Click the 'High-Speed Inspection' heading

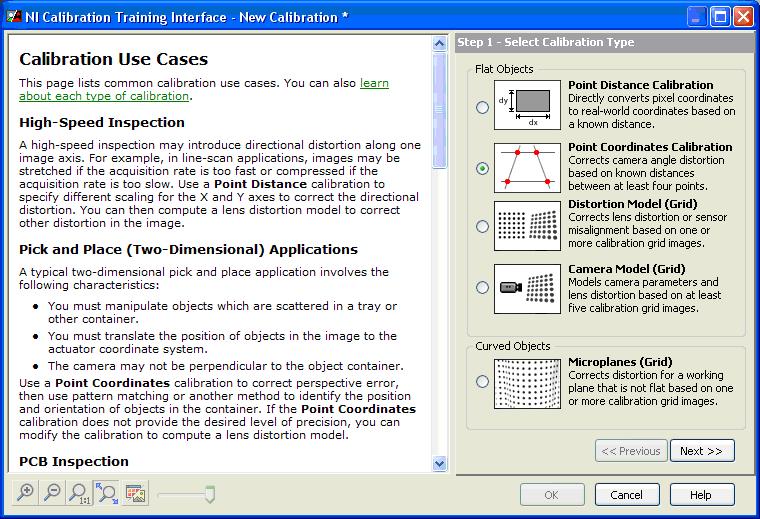pos(102,123)
